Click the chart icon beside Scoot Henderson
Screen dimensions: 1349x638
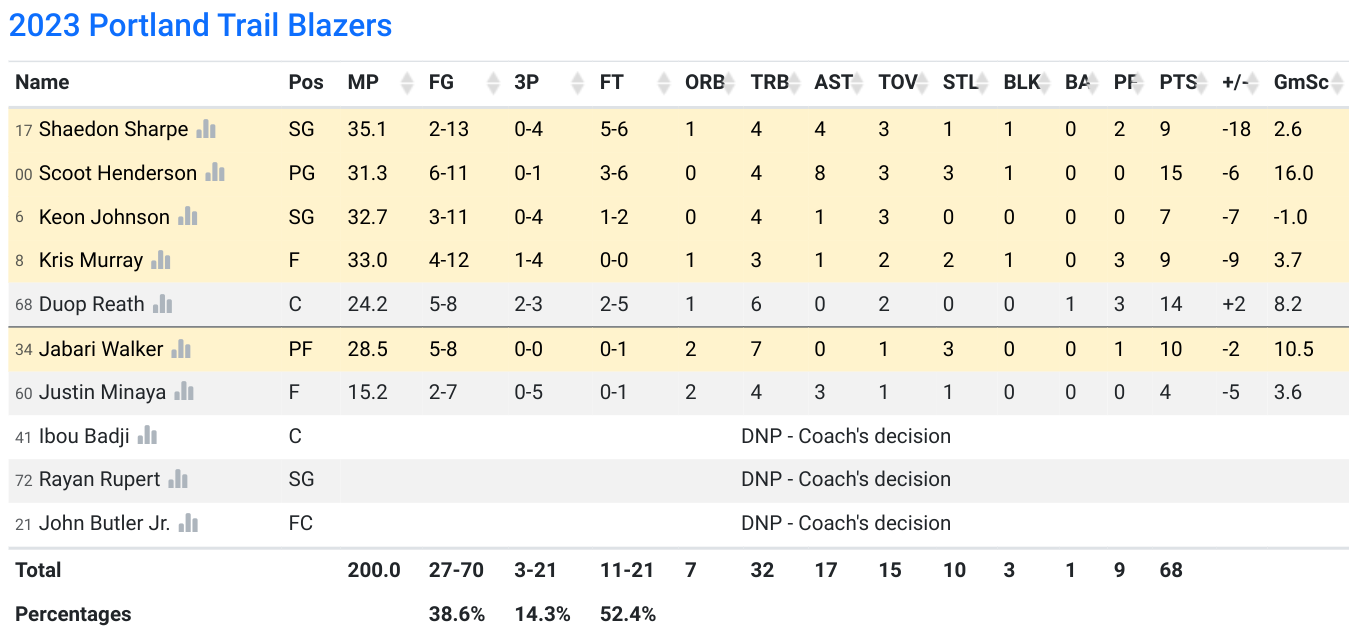tap(215, 173)
